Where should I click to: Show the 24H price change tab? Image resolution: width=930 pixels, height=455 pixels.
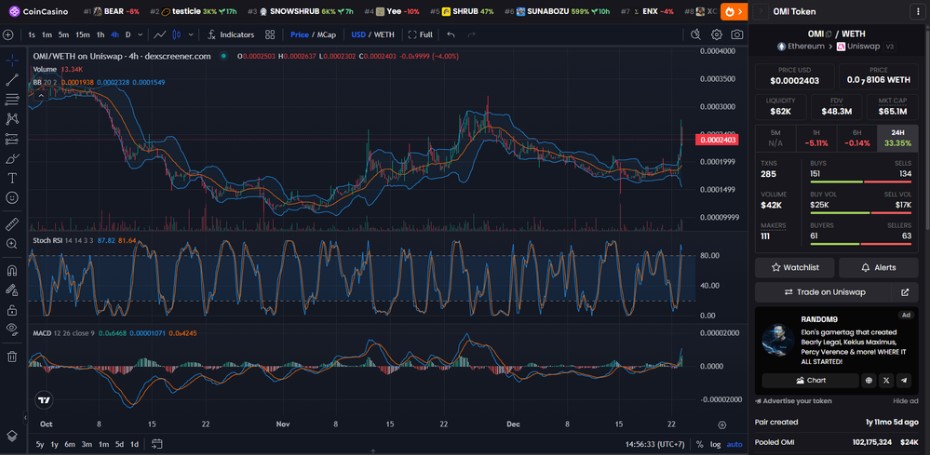coord(897,138)
